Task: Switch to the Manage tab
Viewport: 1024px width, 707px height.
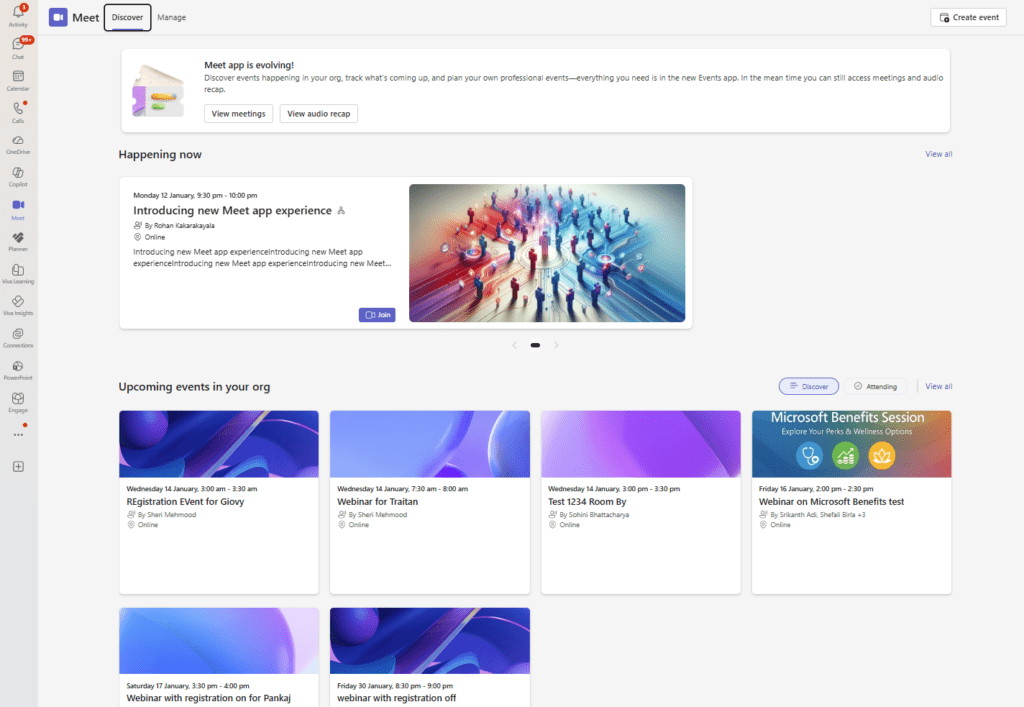Action: (x=171, y=17)
